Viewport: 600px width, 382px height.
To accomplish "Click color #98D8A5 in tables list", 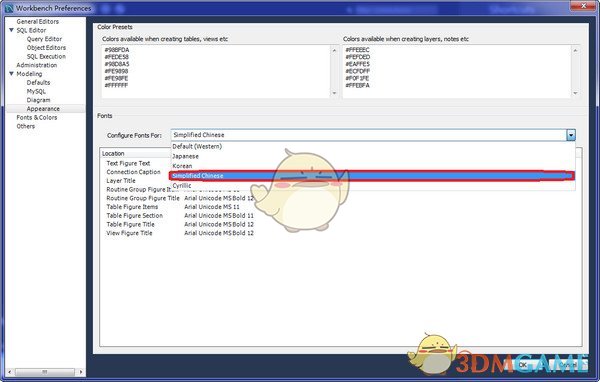I will point(117,64).
